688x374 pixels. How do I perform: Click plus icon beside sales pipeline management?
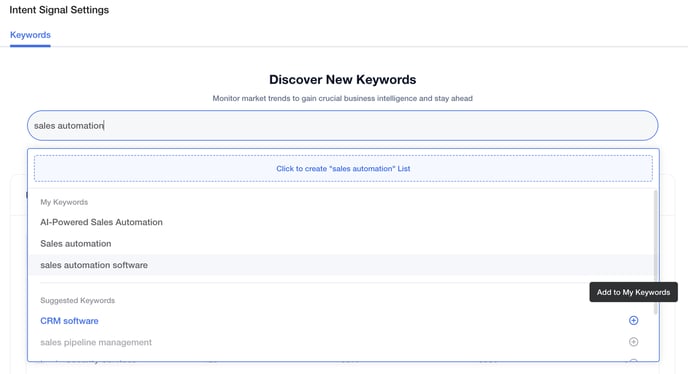click(x=633, y=342)
